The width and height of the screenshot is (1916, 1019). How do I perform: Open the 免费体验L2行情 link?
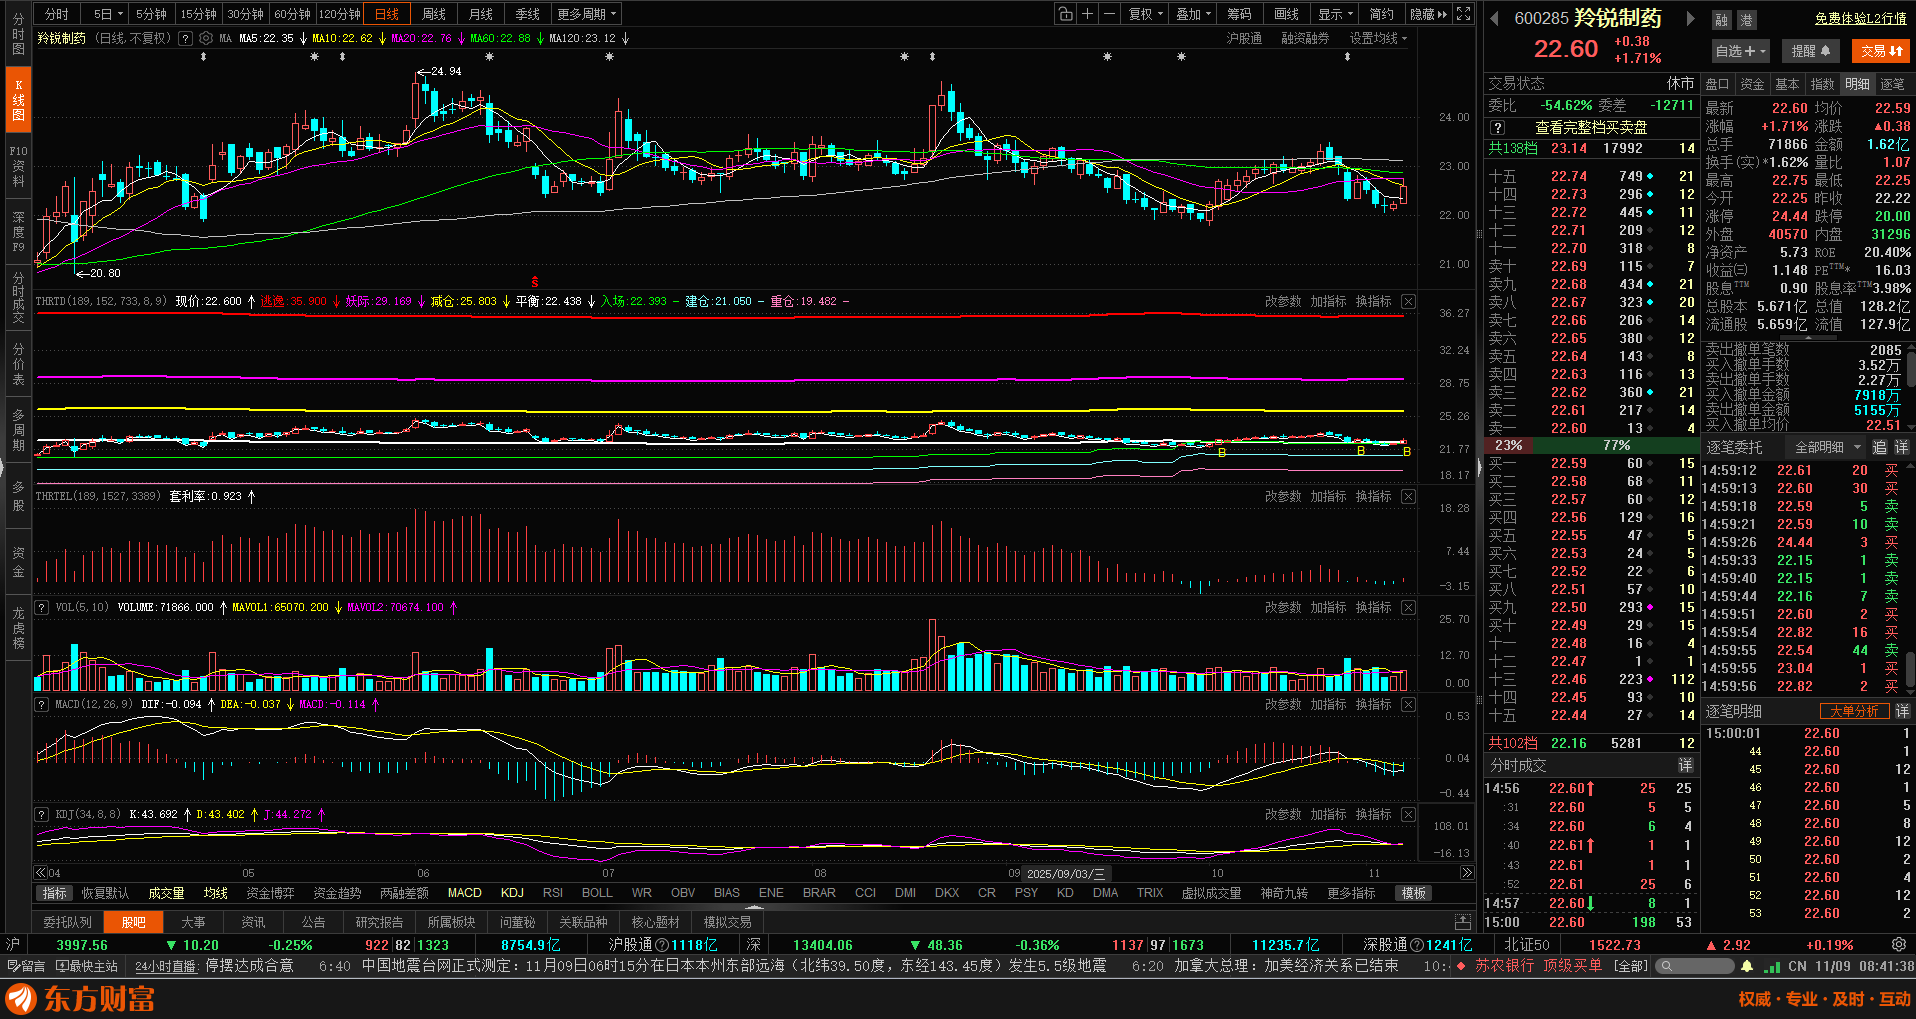tap(1860, 18)
